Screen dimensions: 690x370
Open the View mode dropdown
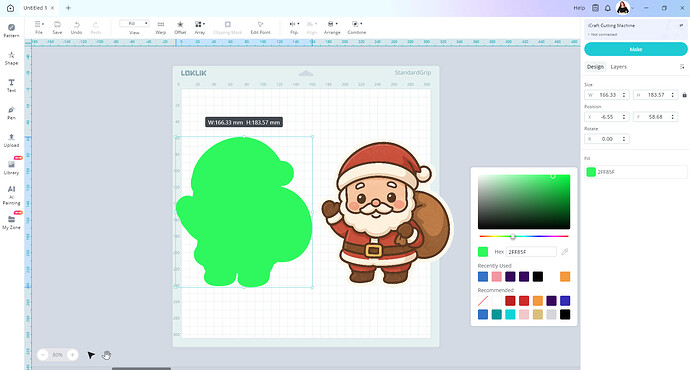[134, 23]
